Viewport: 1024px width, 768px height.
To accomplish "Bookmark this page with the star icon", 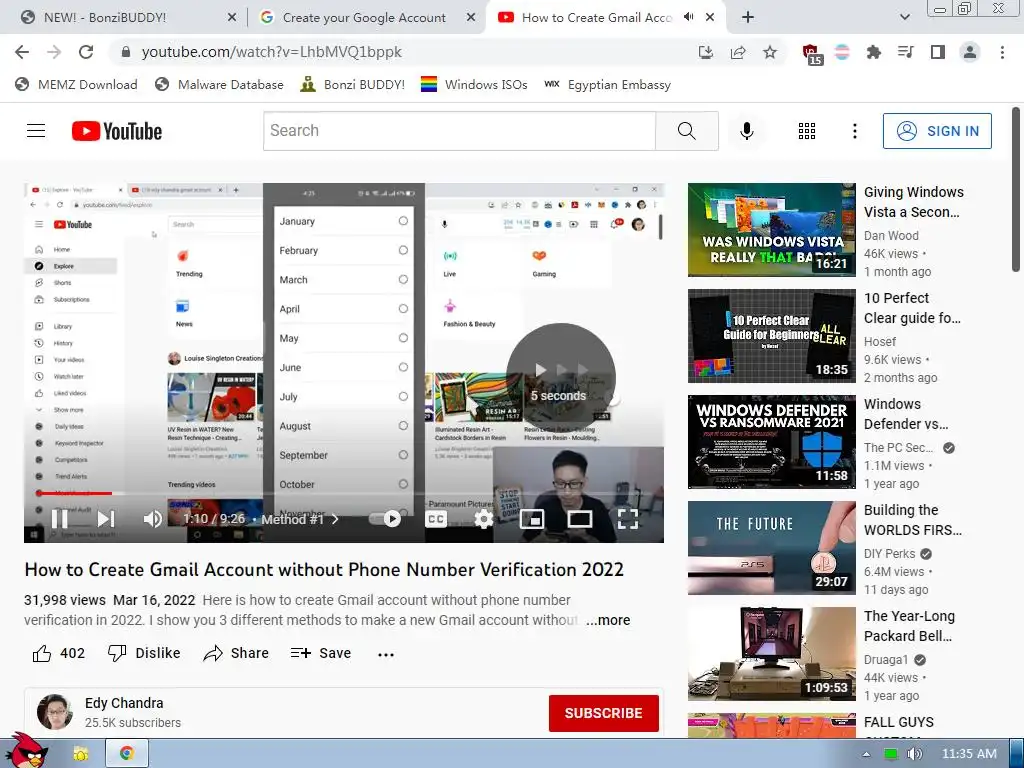I will (x=770, y=52).
